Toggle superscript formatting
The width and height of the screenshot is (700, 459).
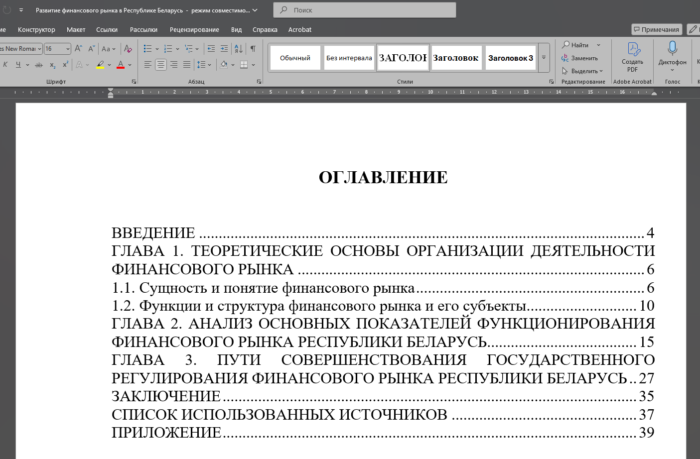tap(65, 65)
